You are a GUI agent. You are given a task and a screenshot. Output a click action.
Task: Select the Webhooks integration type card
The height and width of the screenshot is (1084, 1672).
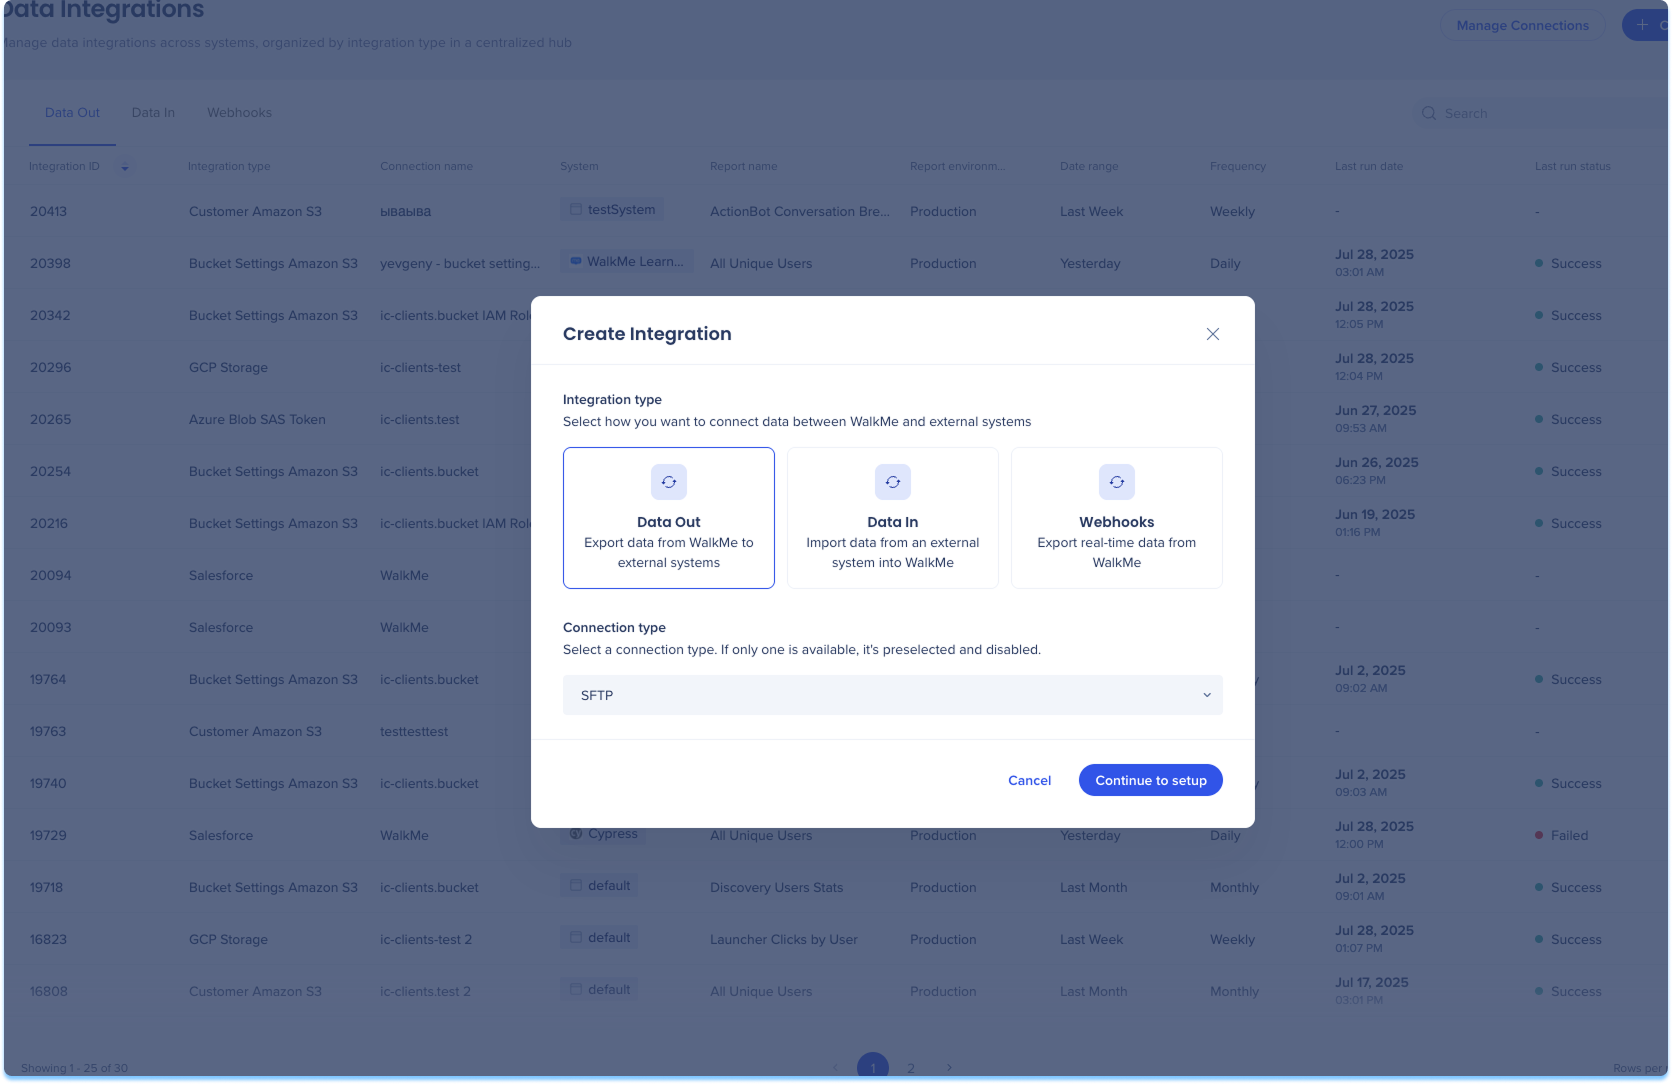[x=1116, y=518]
